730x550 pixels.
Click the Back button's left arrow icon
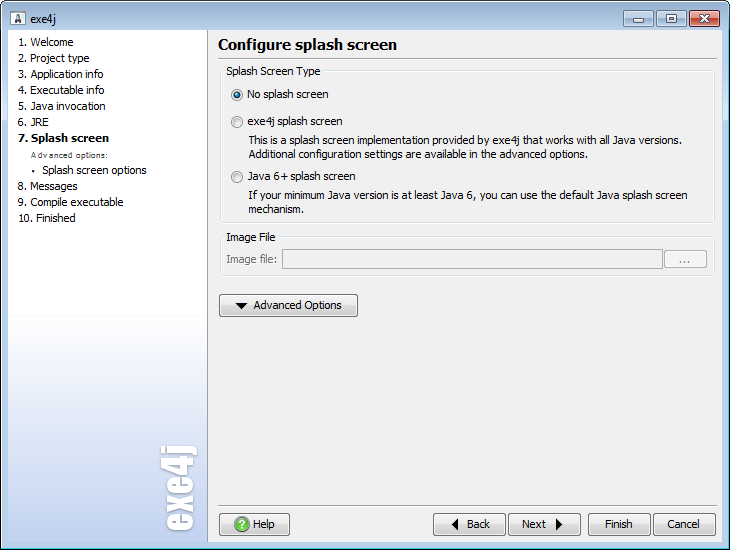(x=455, y=524)
